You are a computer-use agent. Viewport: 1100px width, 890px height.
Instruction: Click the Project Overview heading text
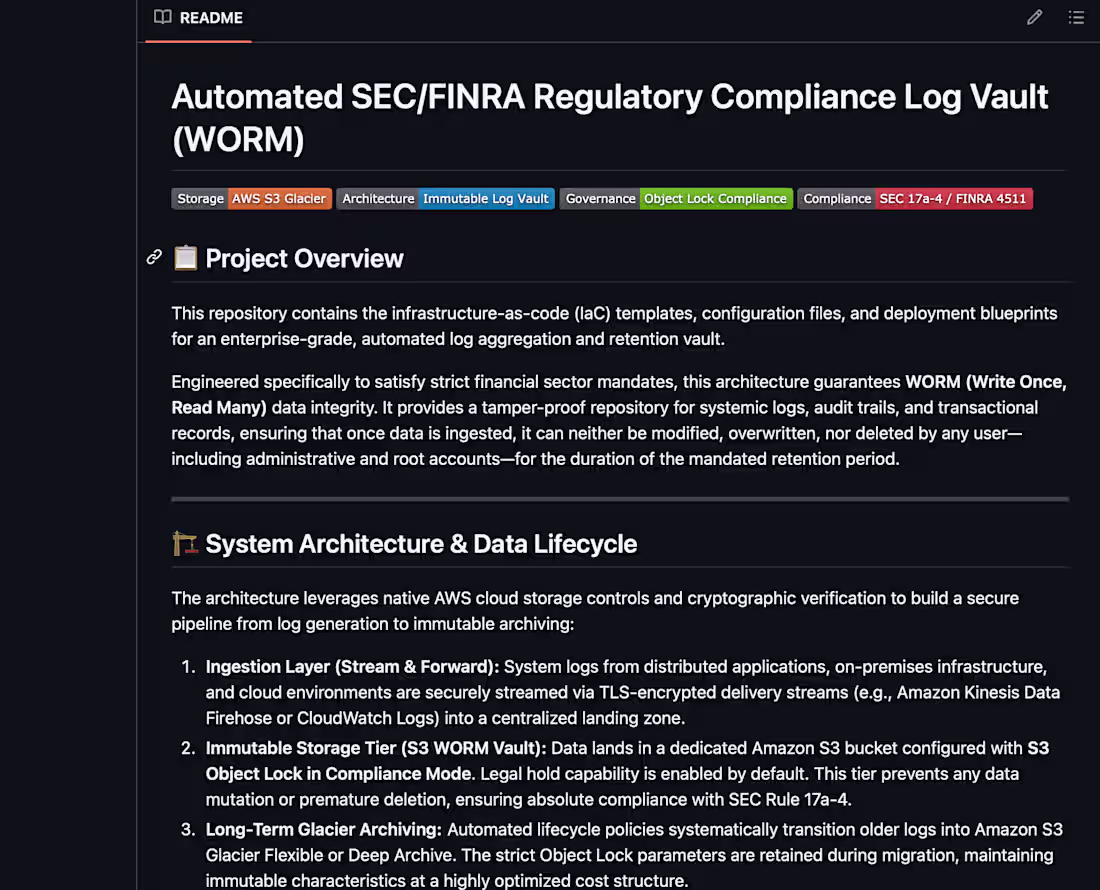304,259
